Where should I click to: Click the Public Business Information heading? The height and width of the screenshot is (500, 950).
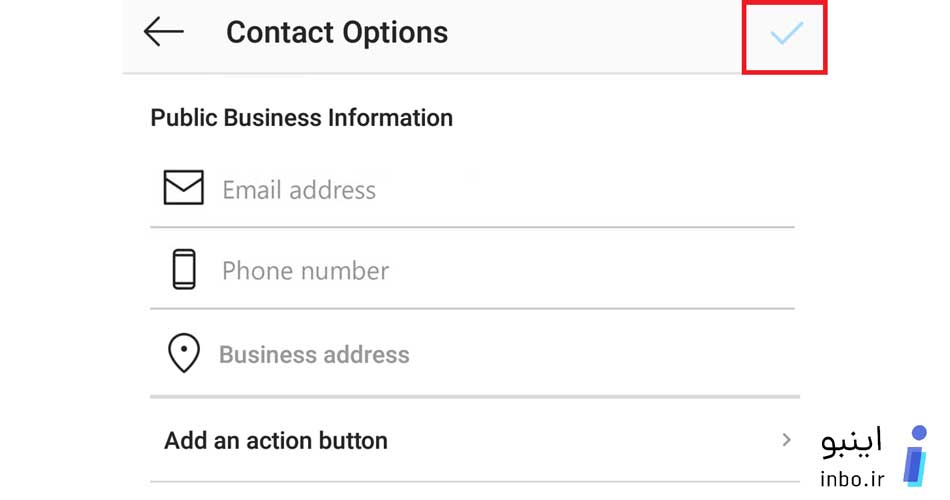click(x=302, y=118)
